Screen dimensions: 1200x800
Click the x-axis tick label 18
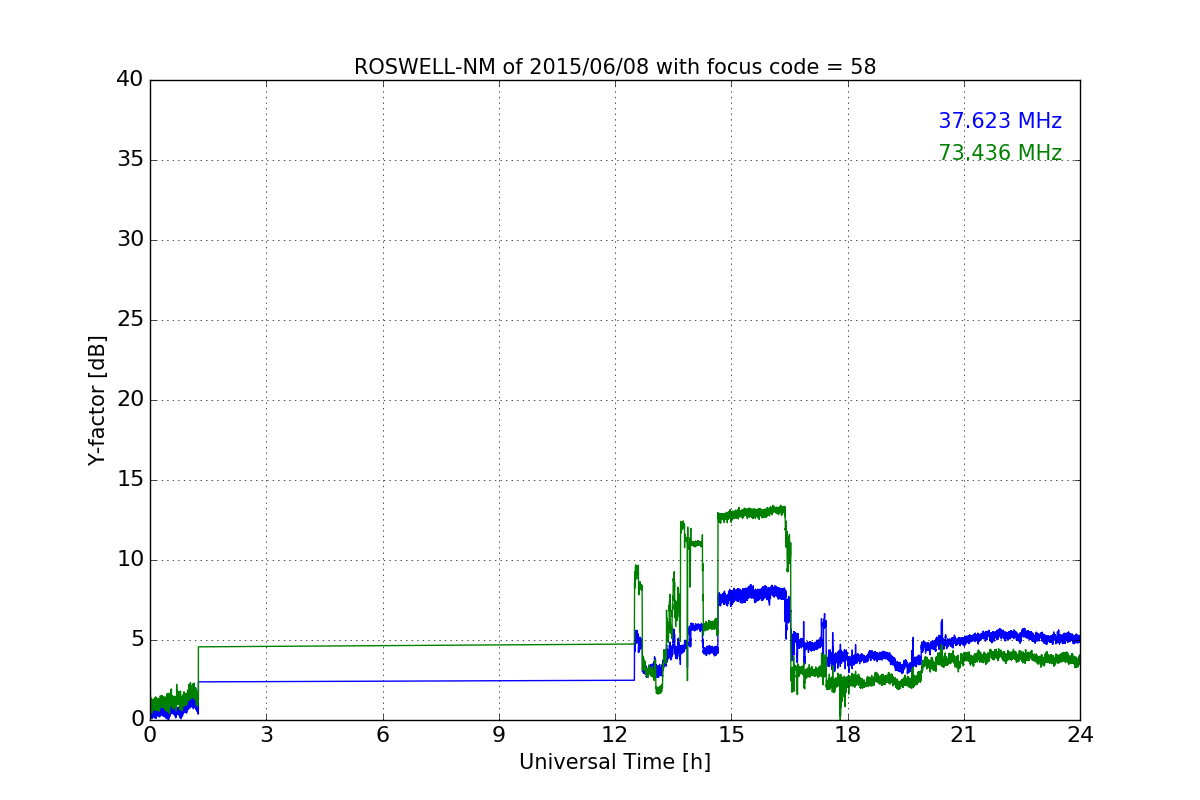pyautogui.click(x=848, y=735)
